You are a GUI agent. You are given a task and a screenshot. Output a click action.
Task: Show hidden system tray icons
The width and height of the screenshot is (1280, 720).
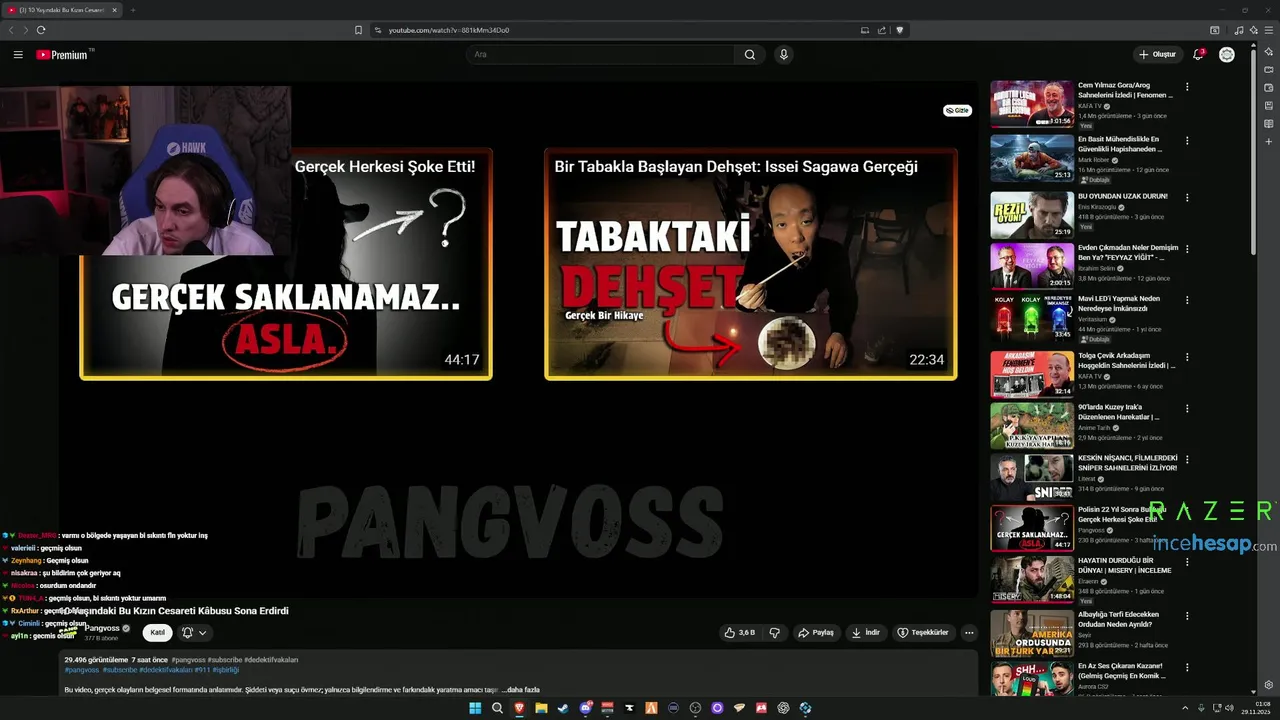pos(1186,708)
